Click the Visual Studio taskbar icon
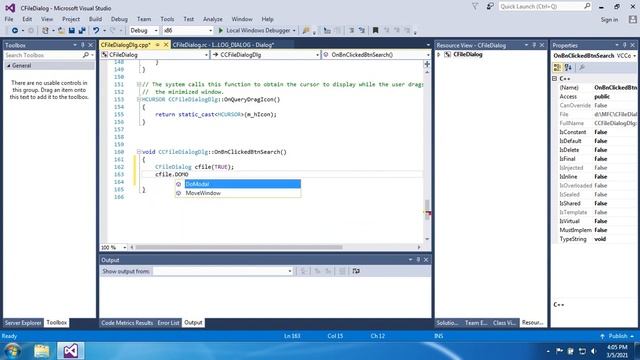Image resolution: width=640 pixels, height=360 pixels. click(70, 351)
